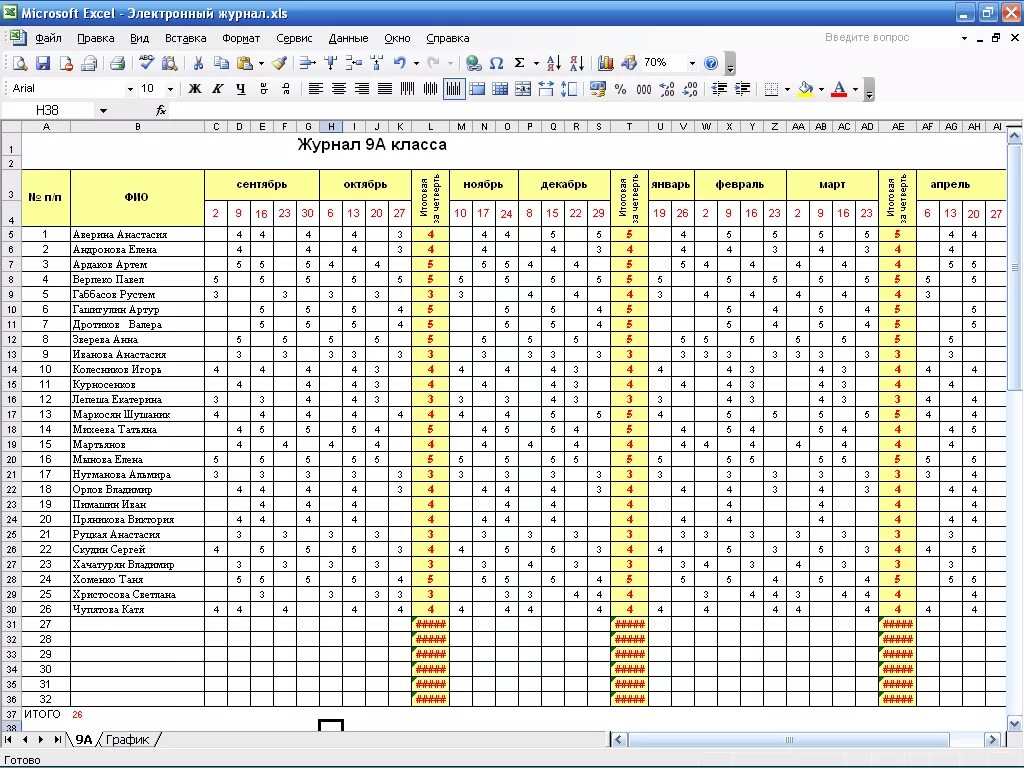Image resolution: width=1024 pixels, height=768 pixels.
Task: Apply yellow fill color bucket
Action: tap(806, 89)
